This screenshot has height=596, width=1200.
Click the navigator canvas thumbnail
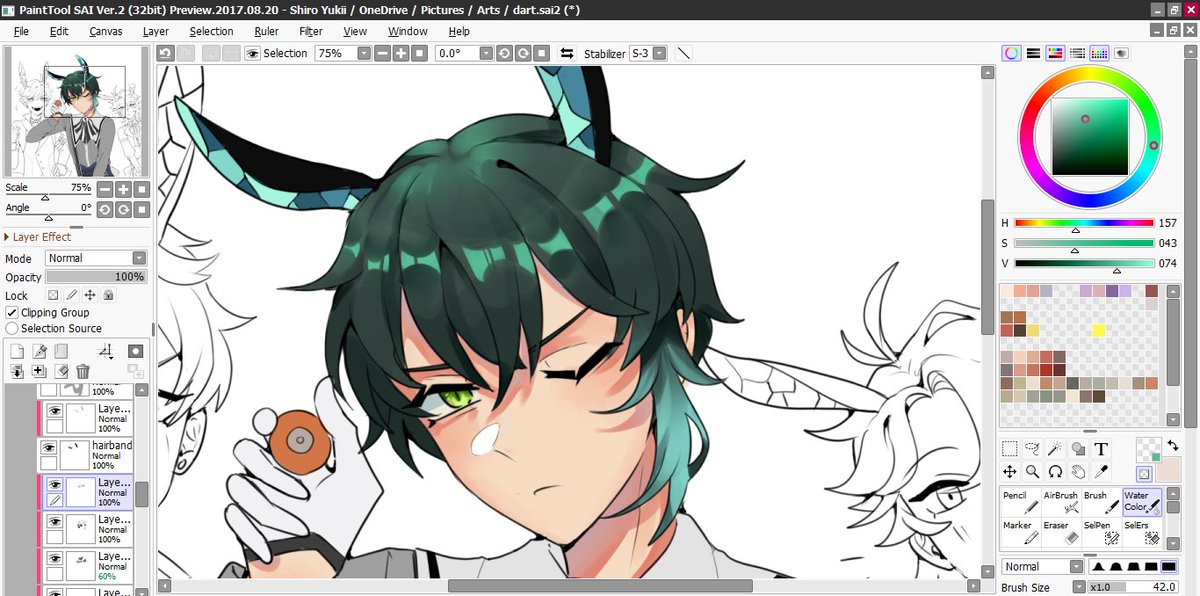[x=77, y=112]
